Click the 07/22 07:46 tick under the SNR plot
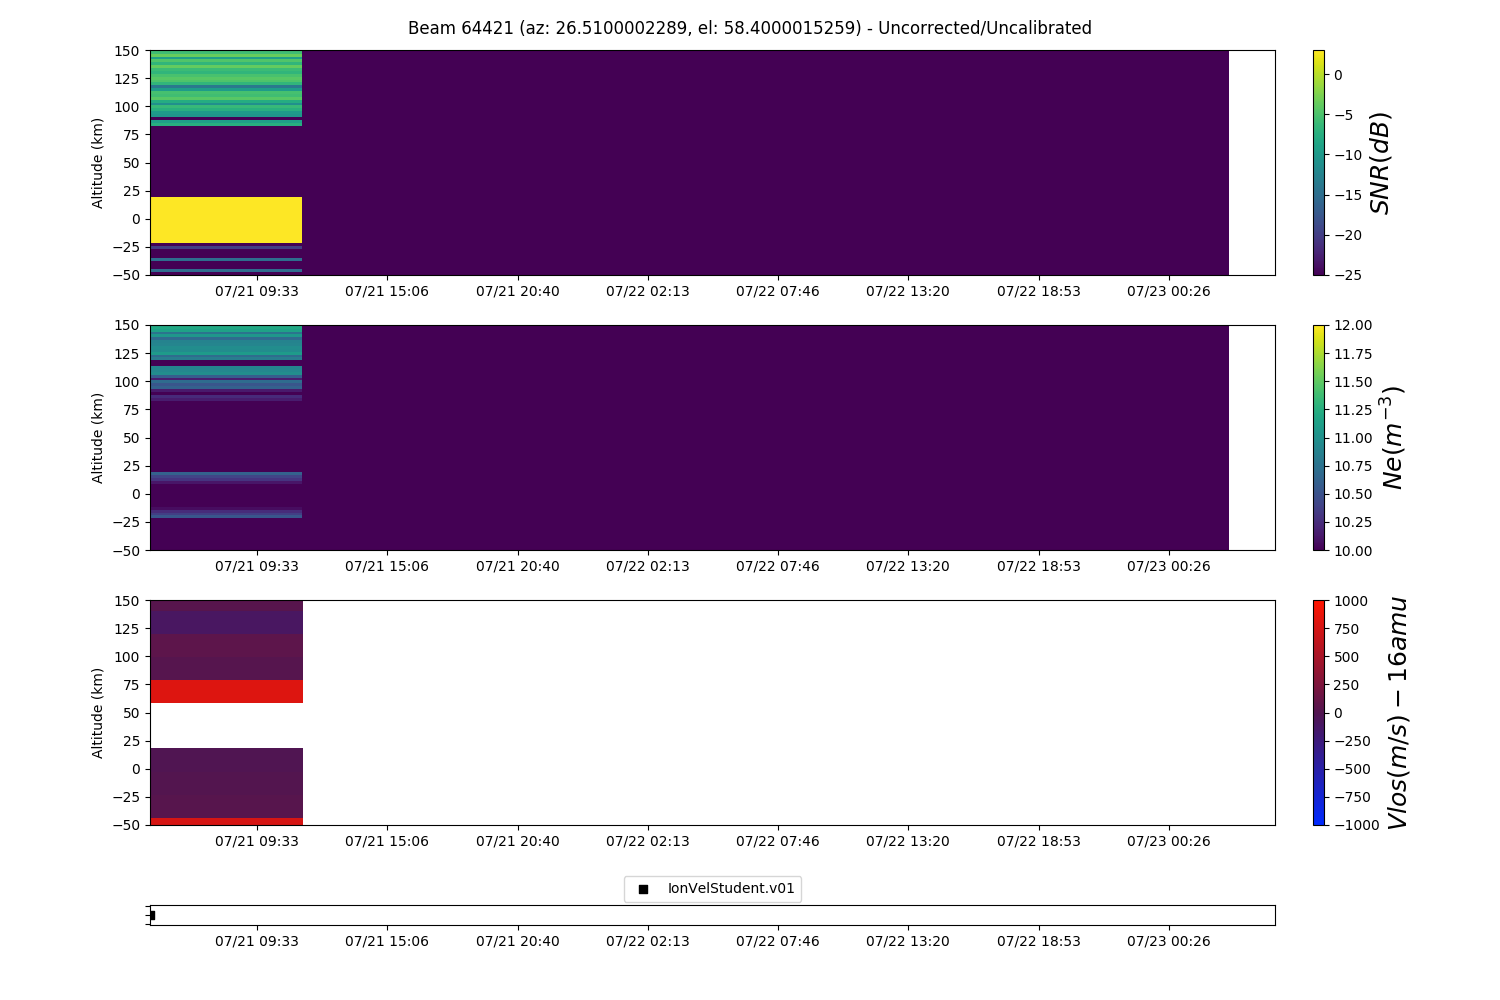The height and width of the screenshot is (1000, 1500). tap(777, 291)
